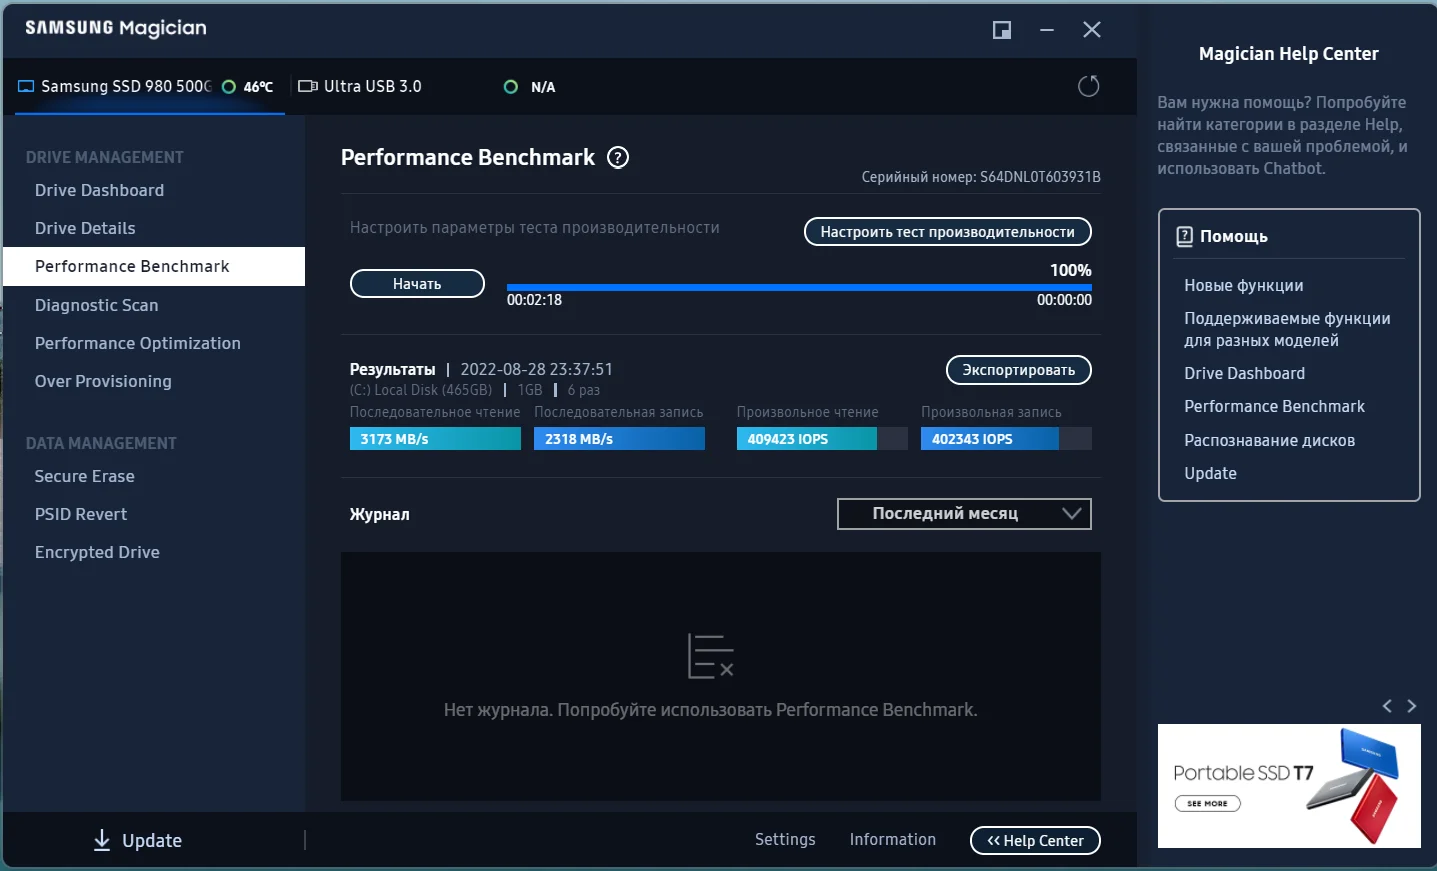This screenshot has height=871, width=1437.
Task: Click the Ultra USB 3.0 drive icon
Action: (308, 86)
